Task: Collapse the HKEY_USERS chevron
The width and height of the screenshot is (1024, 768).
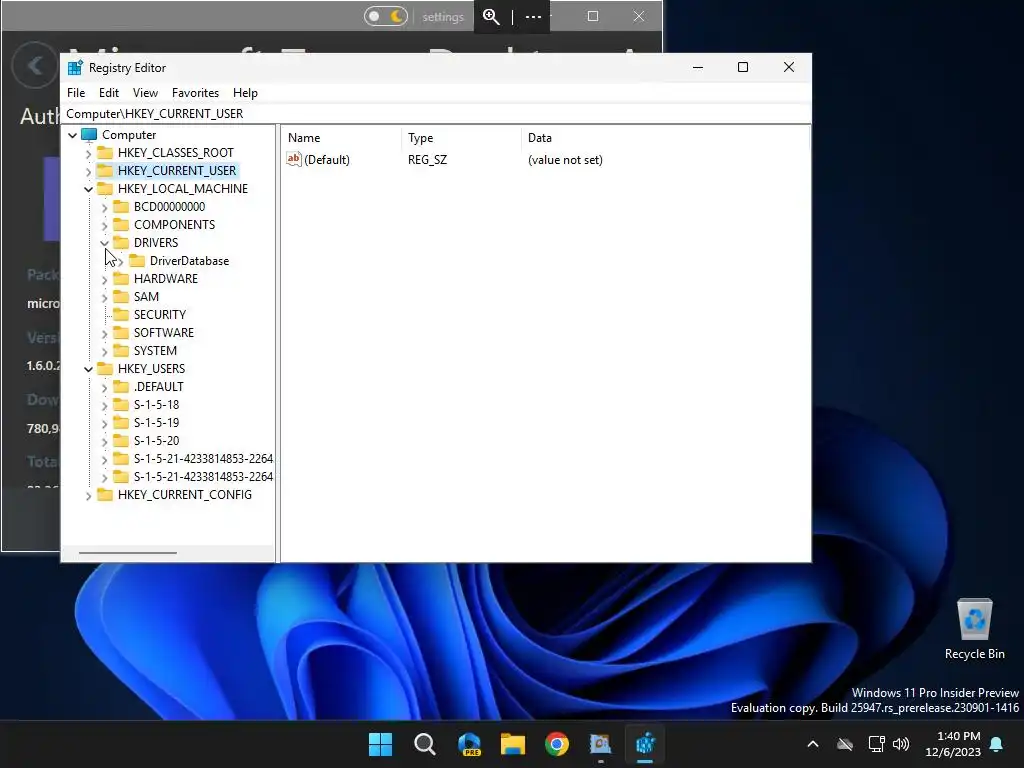Action: pyautogui.click(x=89, y=370)
